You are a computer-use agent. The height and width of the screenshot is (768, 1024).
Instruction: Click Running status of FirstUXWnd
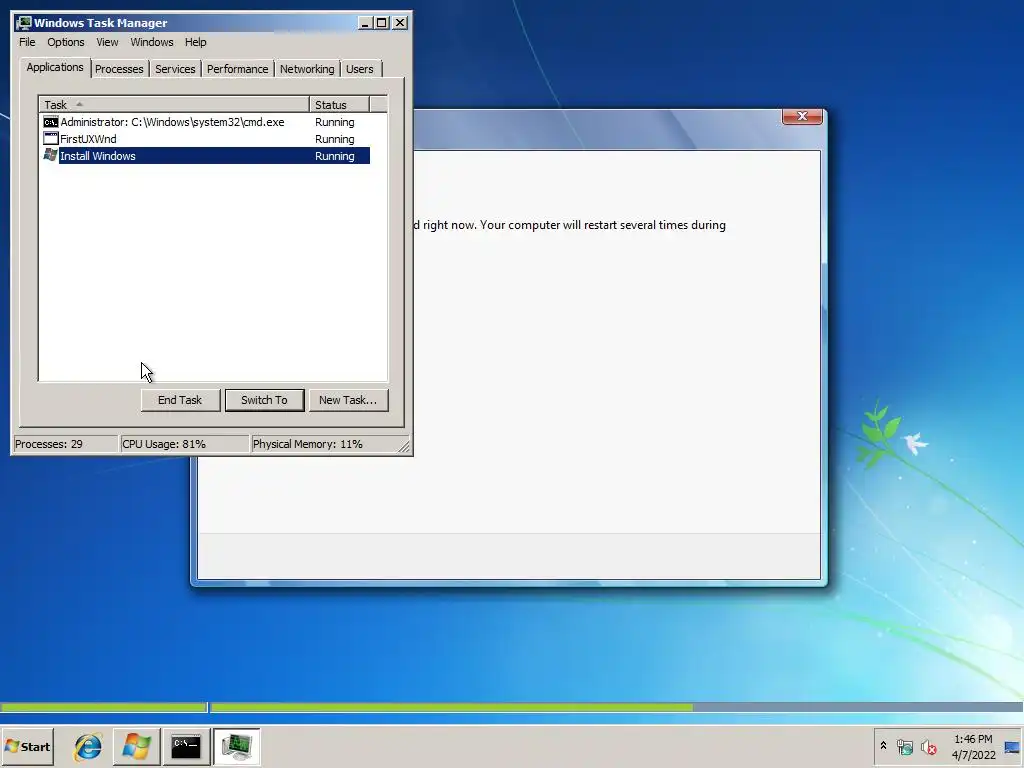334,139
